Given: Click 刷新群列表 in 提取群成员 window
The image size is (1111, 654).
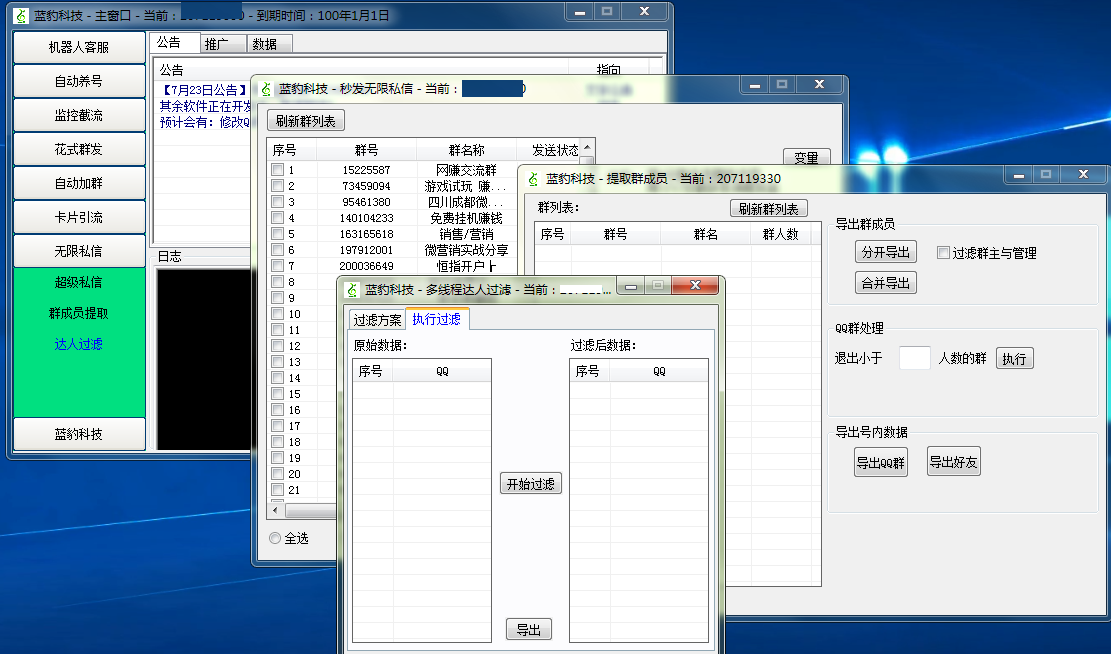Looking at the screenshot, I should coord(768,209).
